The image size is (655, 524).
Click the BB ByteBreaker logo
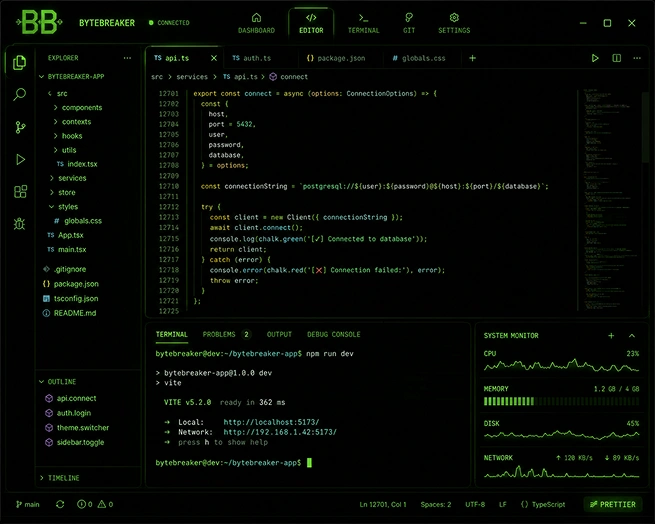click(x=39, y=22)
